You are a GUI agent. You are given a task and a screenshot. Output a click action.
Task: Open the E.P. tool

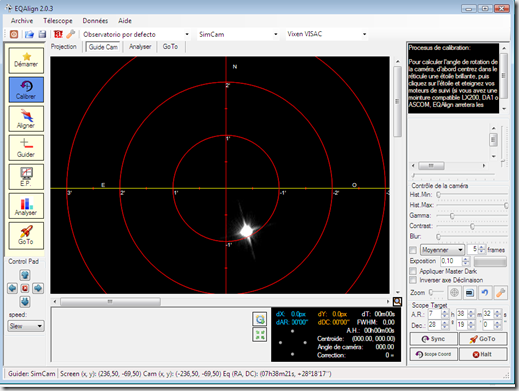[26, 177]
